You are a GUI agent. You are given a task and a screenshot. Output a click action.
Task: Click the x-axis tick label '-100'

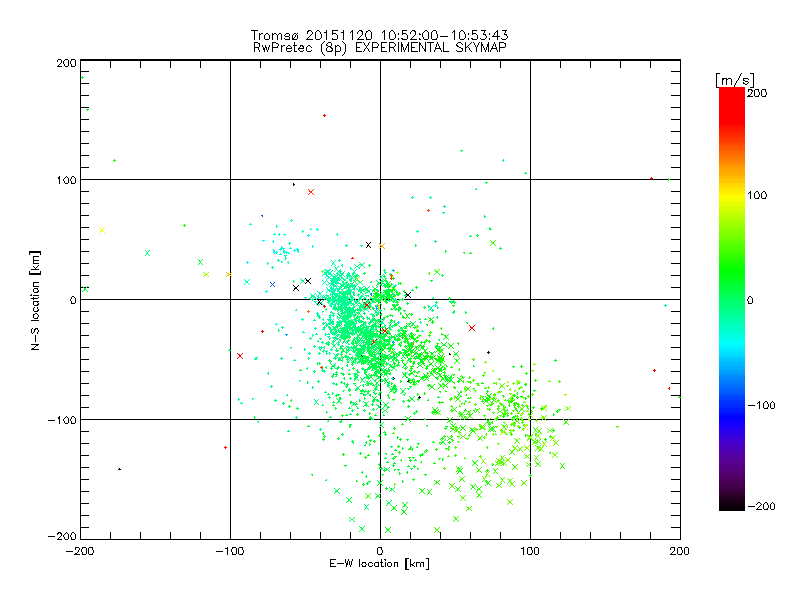coord(230,551)
